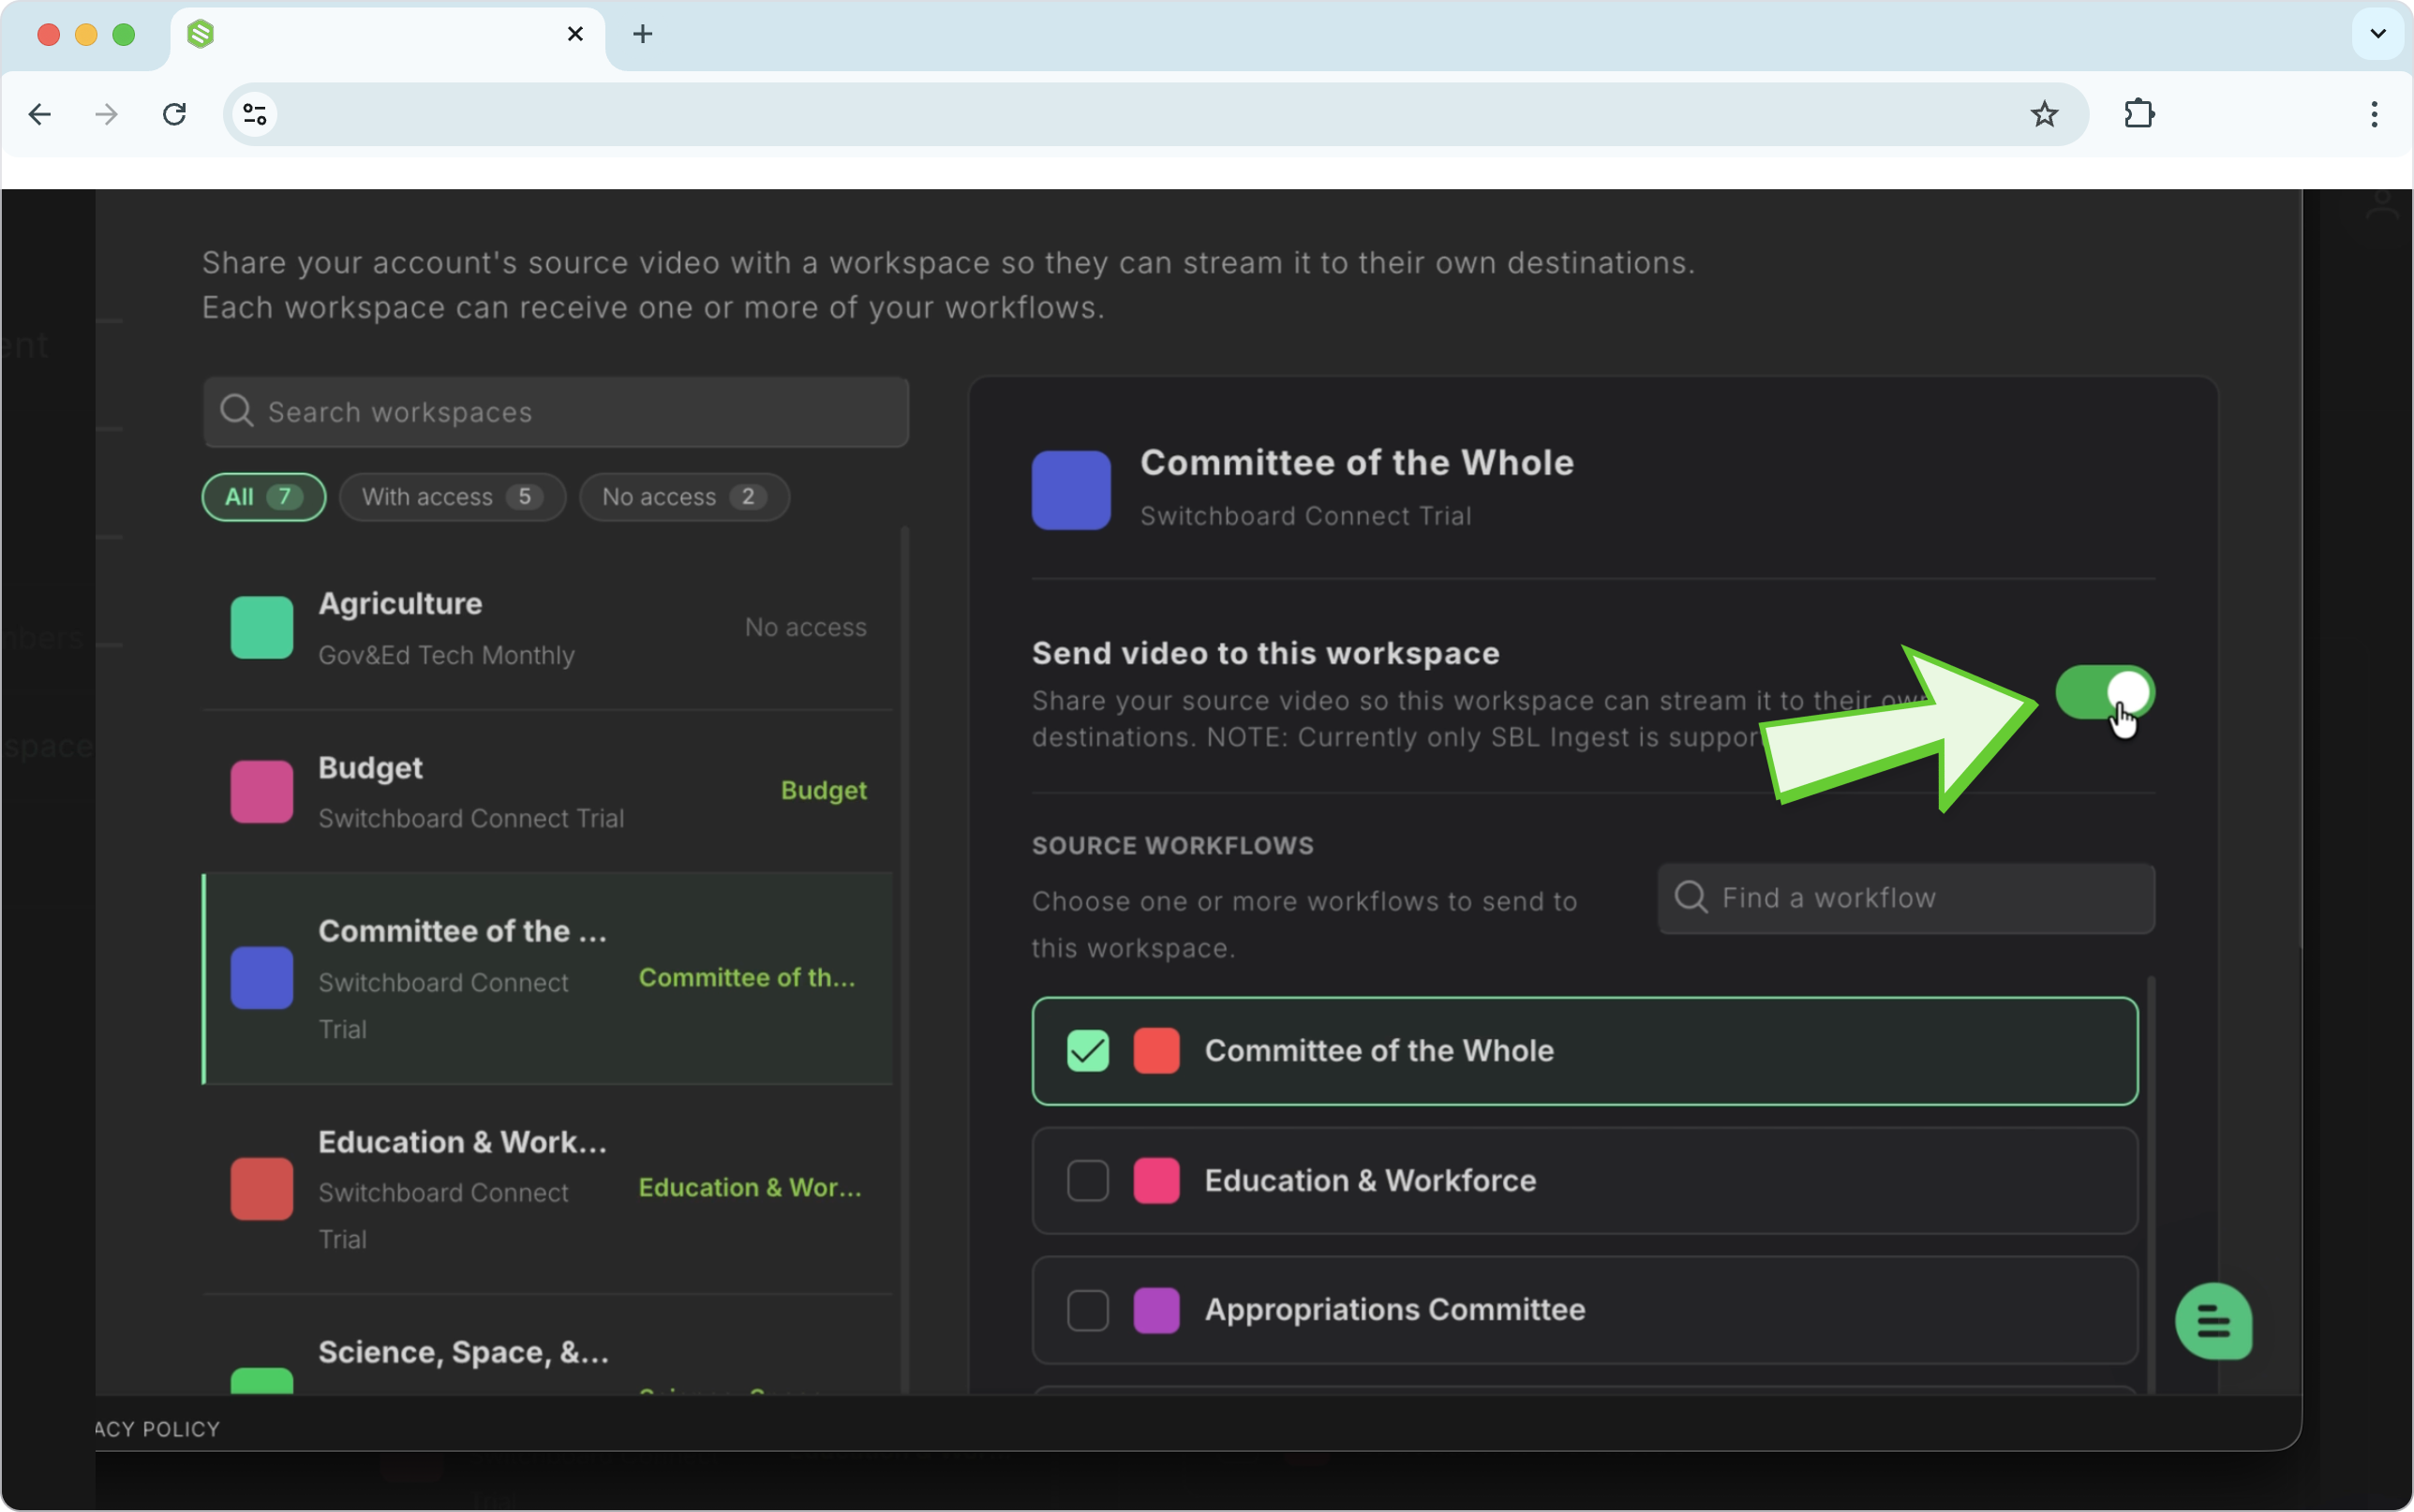Click the Gov&Ed Tech Monthly subtitle
The height and width of the screenshot is (1512, 2414).
(x=446, y=655)
